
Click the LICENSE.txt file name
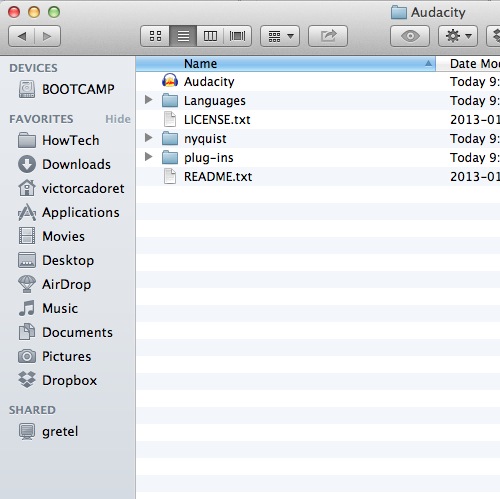tap(217, 120)
